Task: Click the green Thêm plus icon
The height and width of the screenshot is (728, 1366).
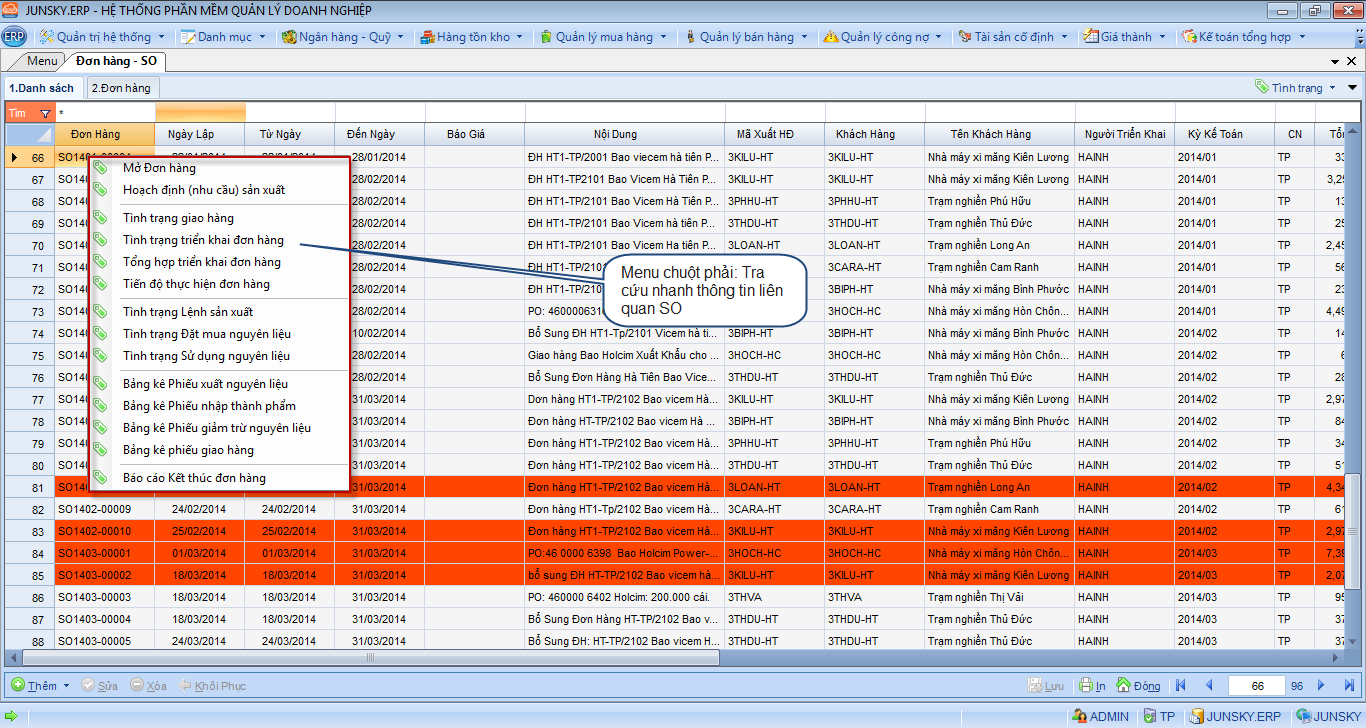Action: coord(18,686)
